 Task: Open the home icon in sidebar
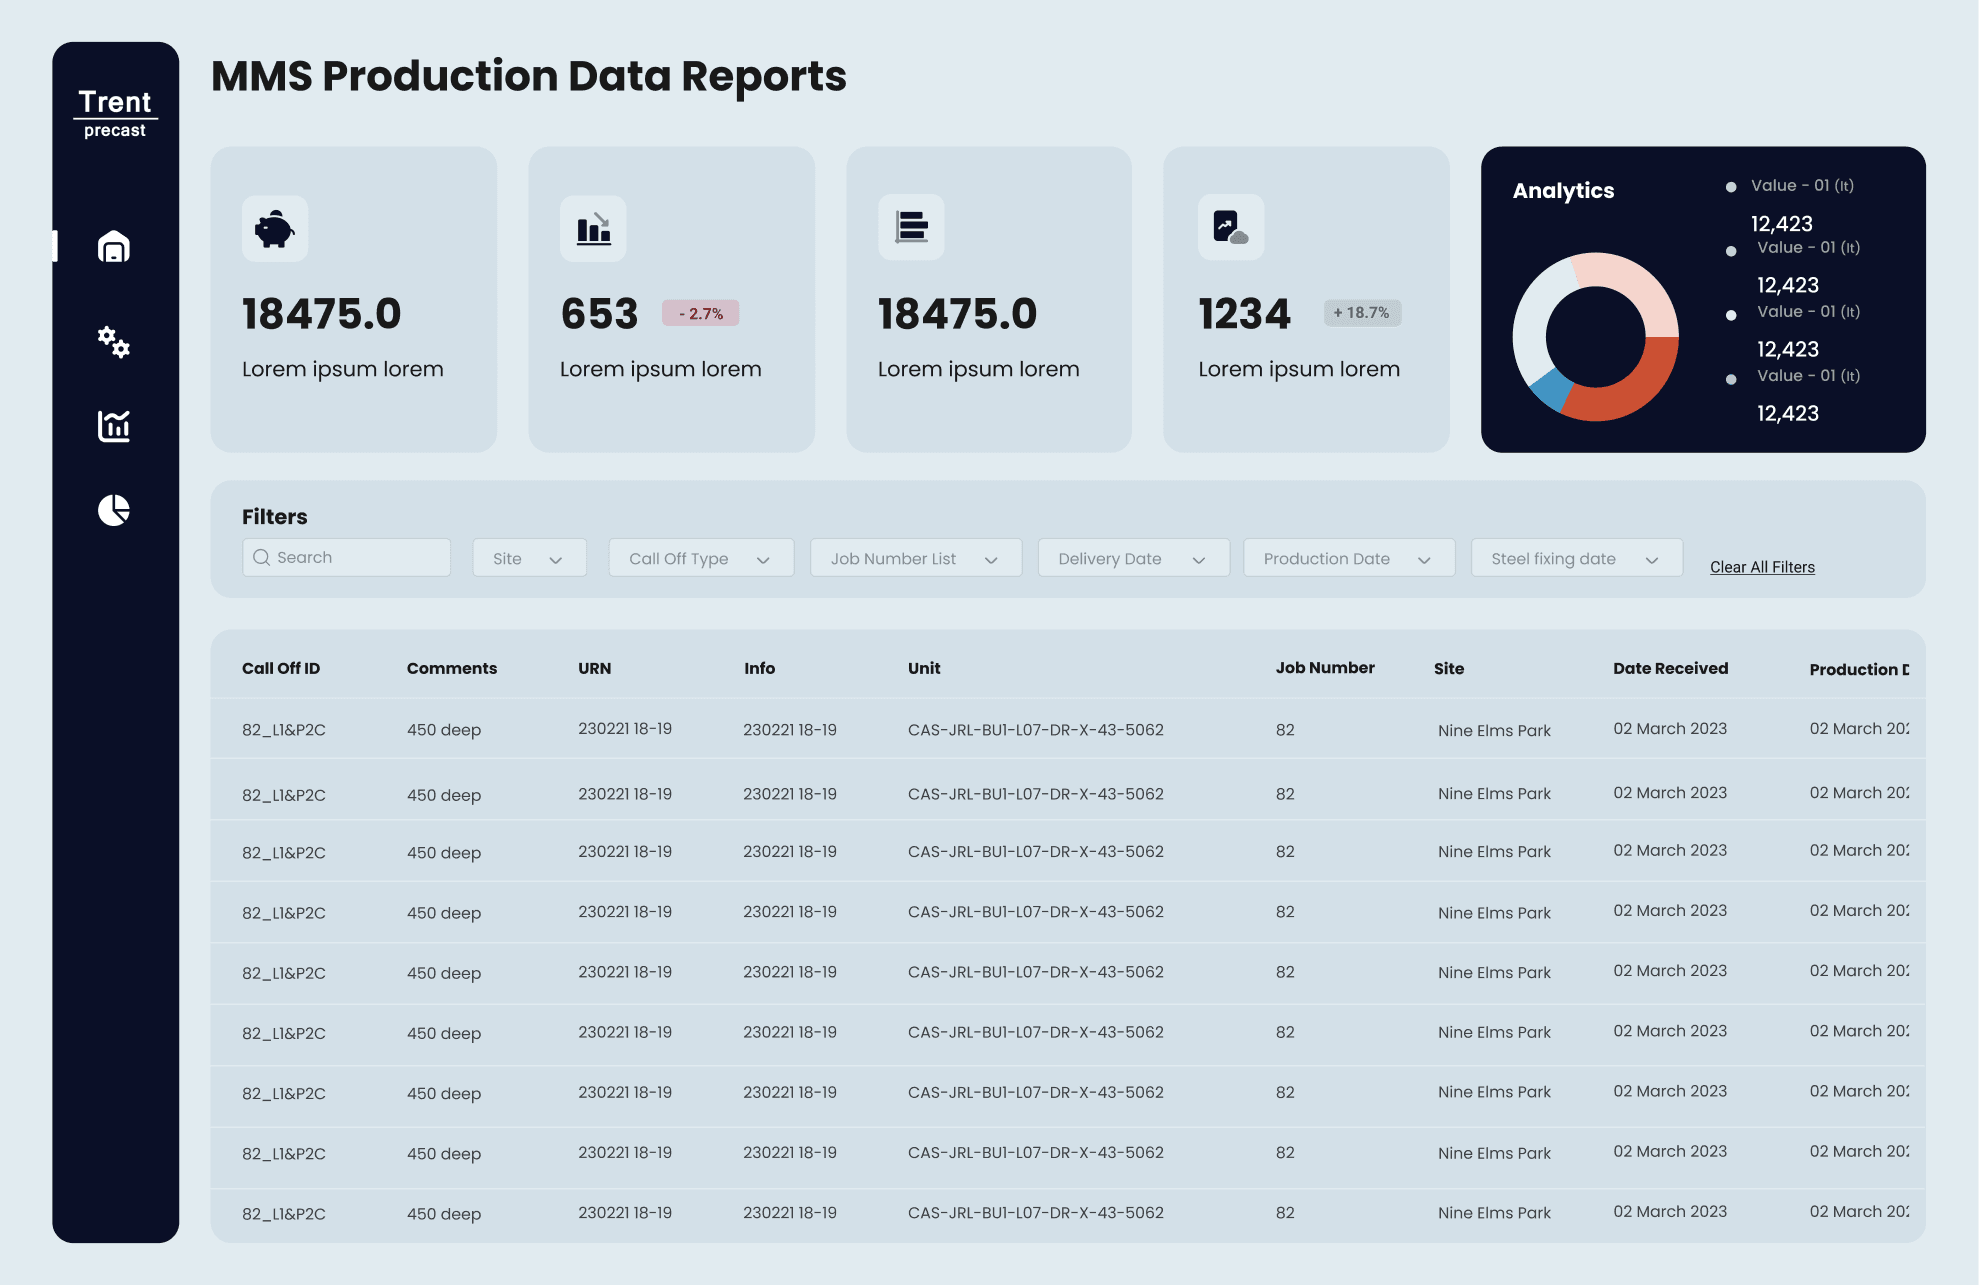(x=114, y=246)
